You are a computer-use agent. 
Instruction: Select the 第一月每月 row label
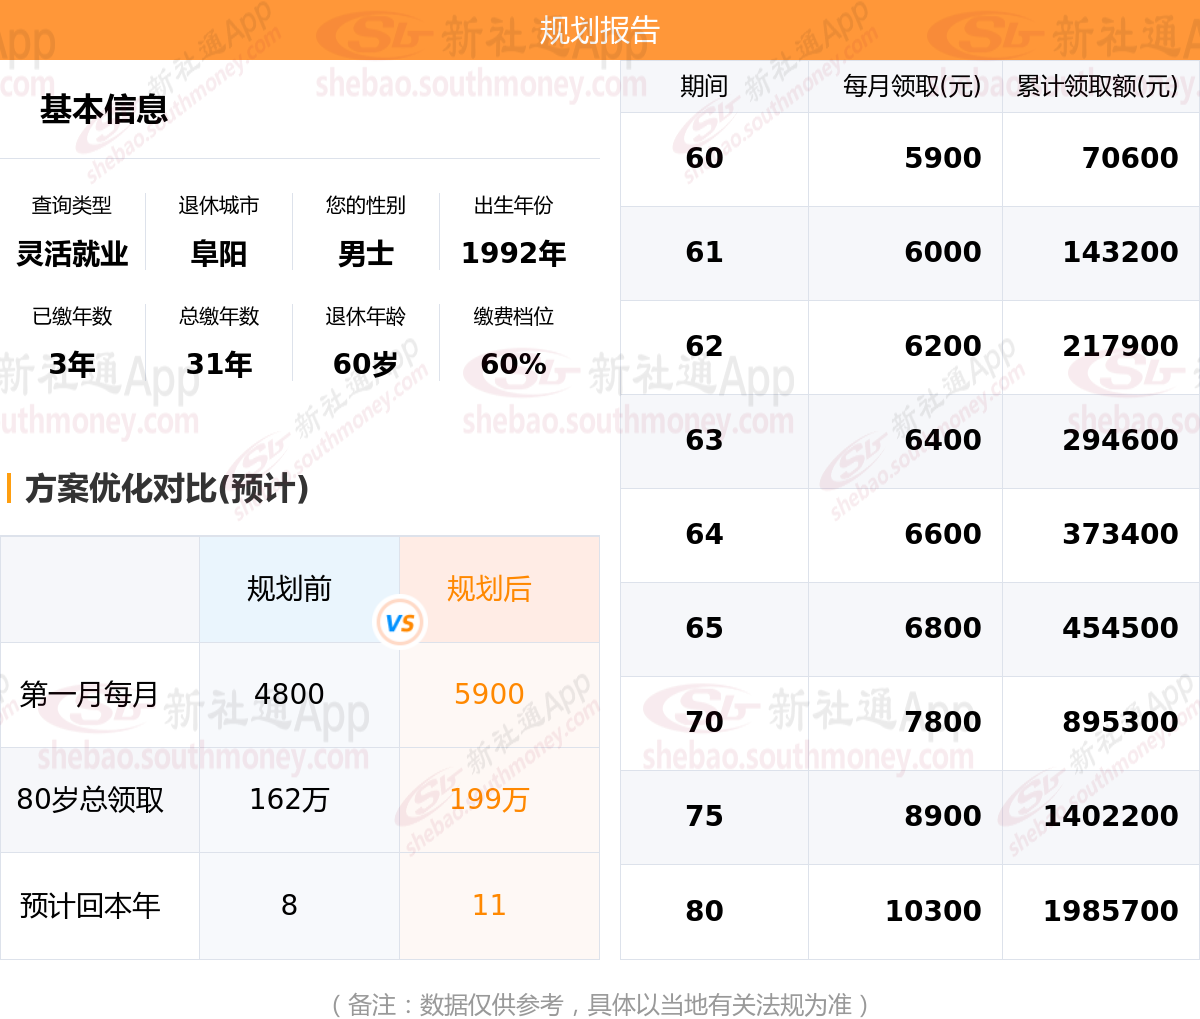(89, 694)
